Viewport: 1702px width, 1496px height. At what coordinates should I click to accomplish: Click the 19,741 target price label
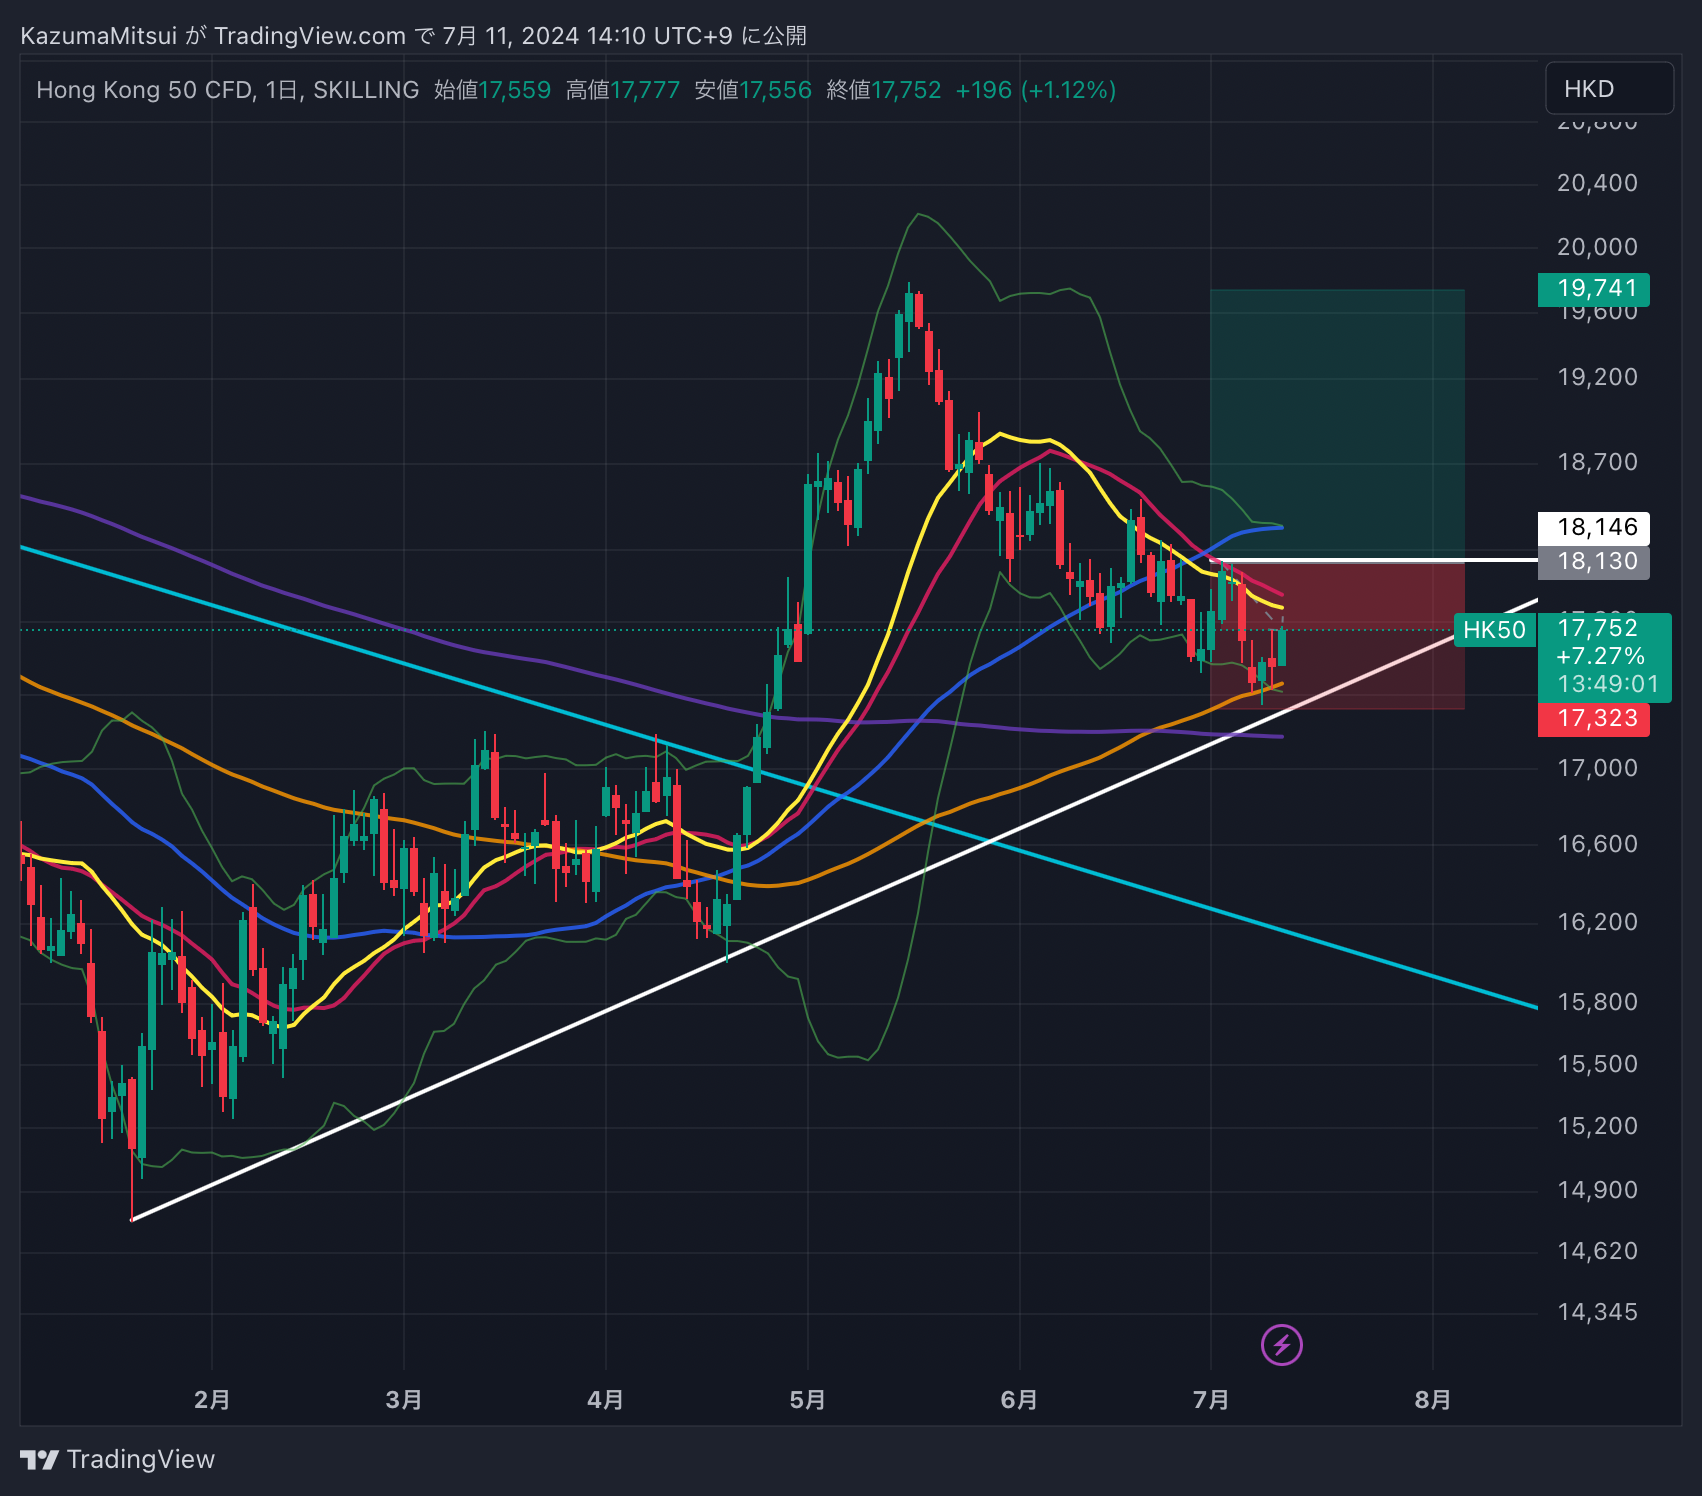1594,289
